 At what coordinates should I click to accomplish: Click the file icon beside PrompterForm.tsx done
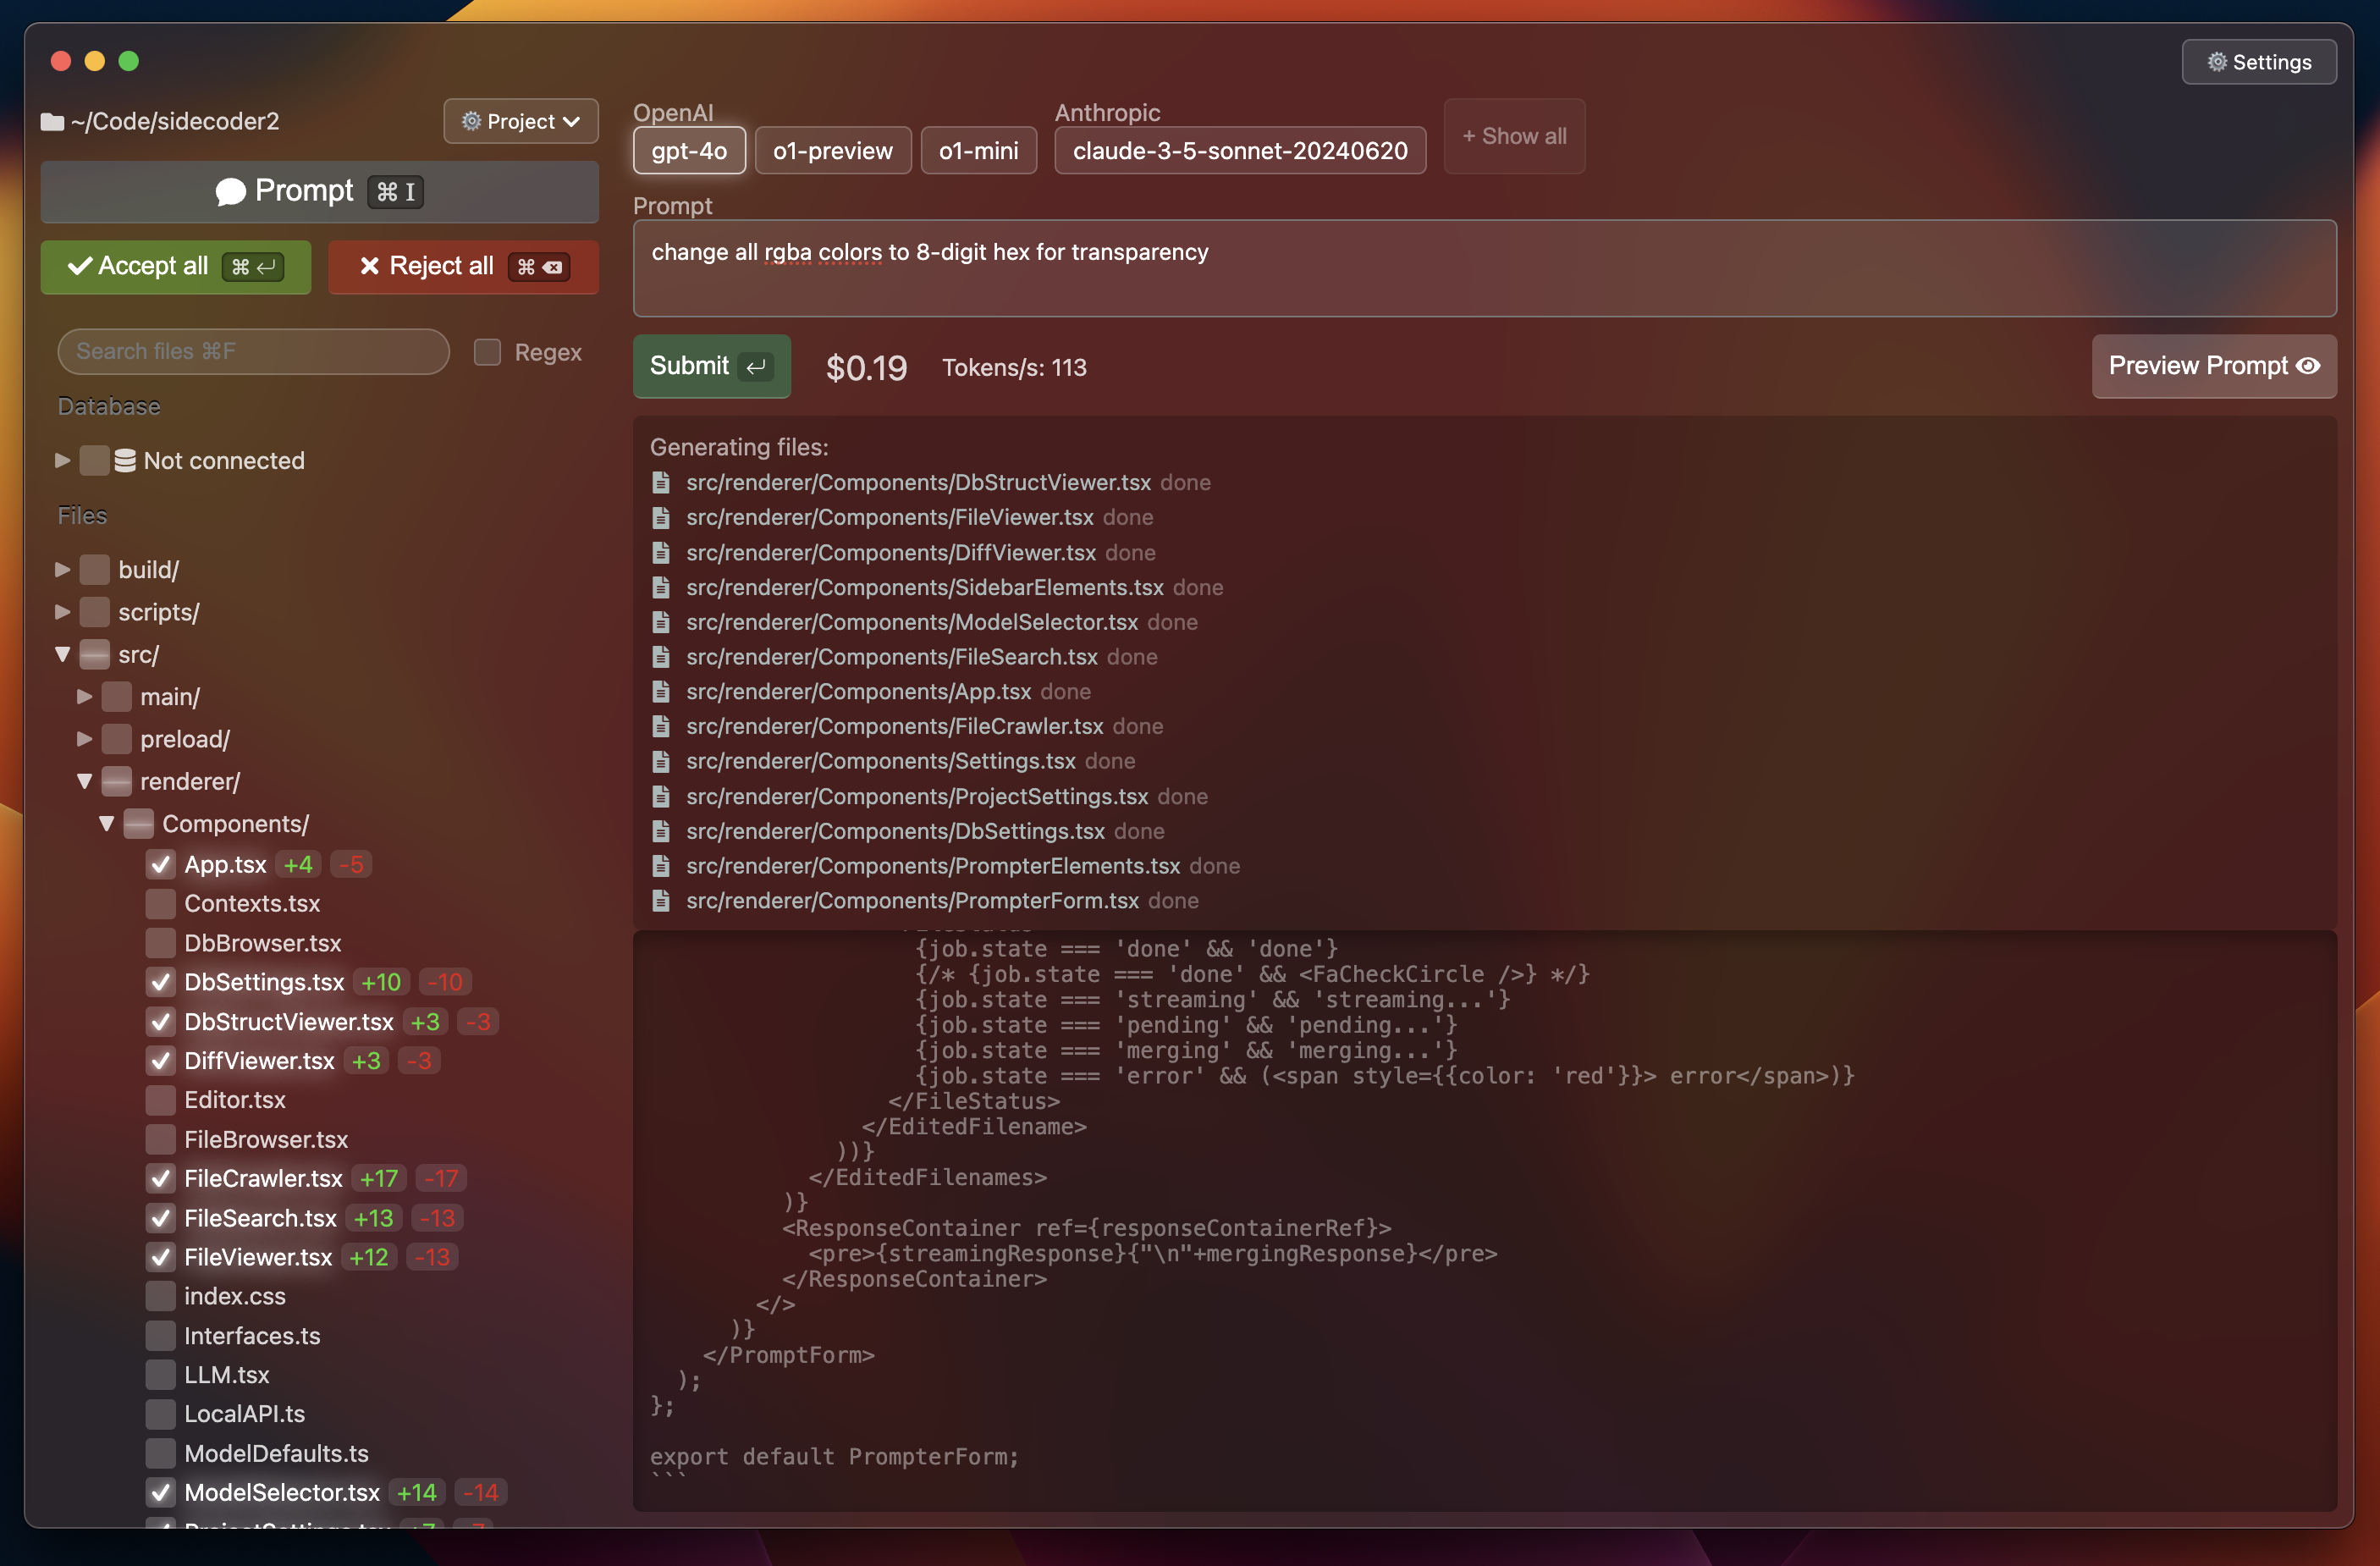[661, 901]
